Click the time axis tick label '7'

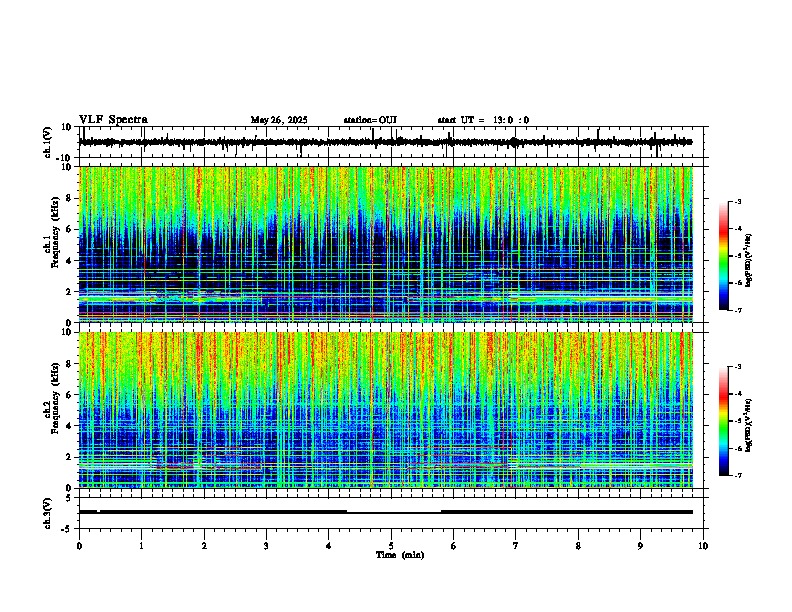516,546
